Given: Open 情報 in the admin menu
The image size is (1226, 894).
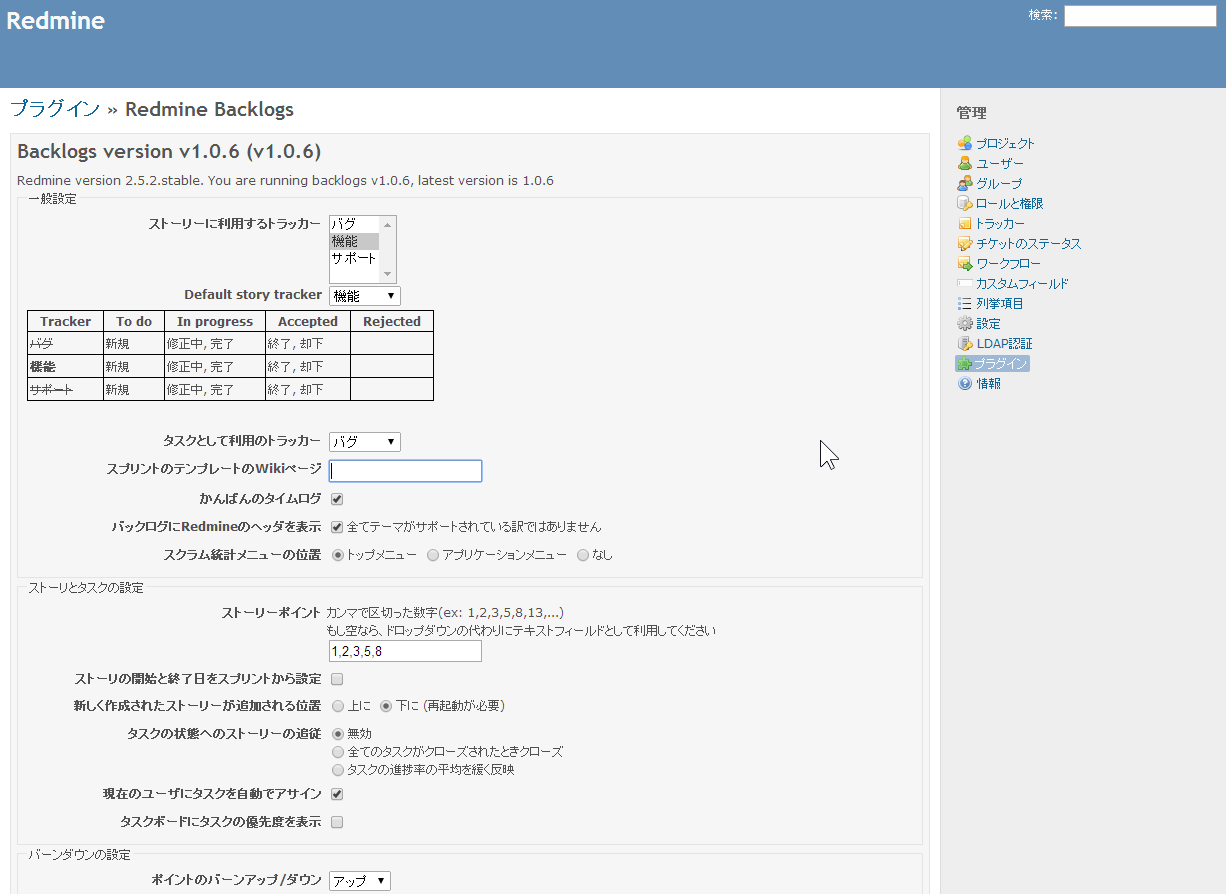Looking at the screenshot, I should 988,383.
